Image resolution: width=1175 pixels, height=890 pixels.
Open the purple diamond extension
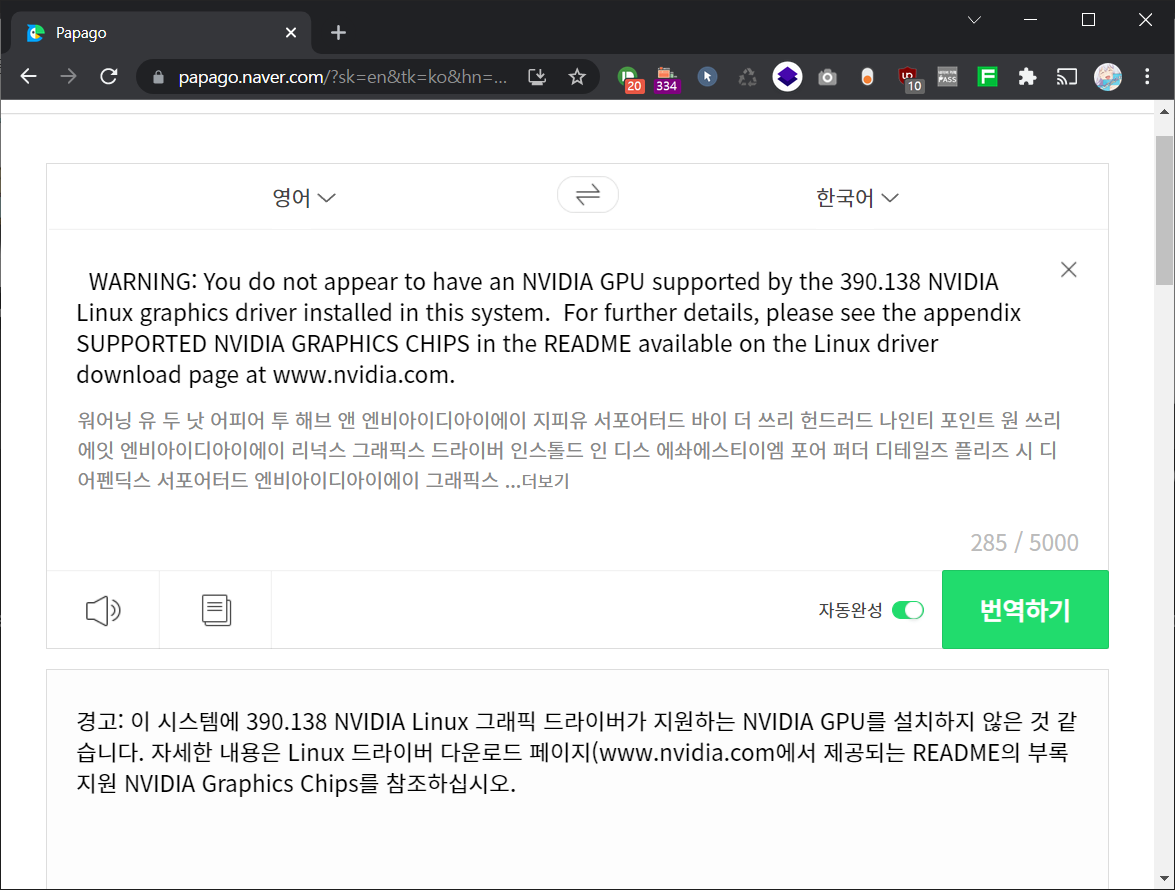click(787, 76)
